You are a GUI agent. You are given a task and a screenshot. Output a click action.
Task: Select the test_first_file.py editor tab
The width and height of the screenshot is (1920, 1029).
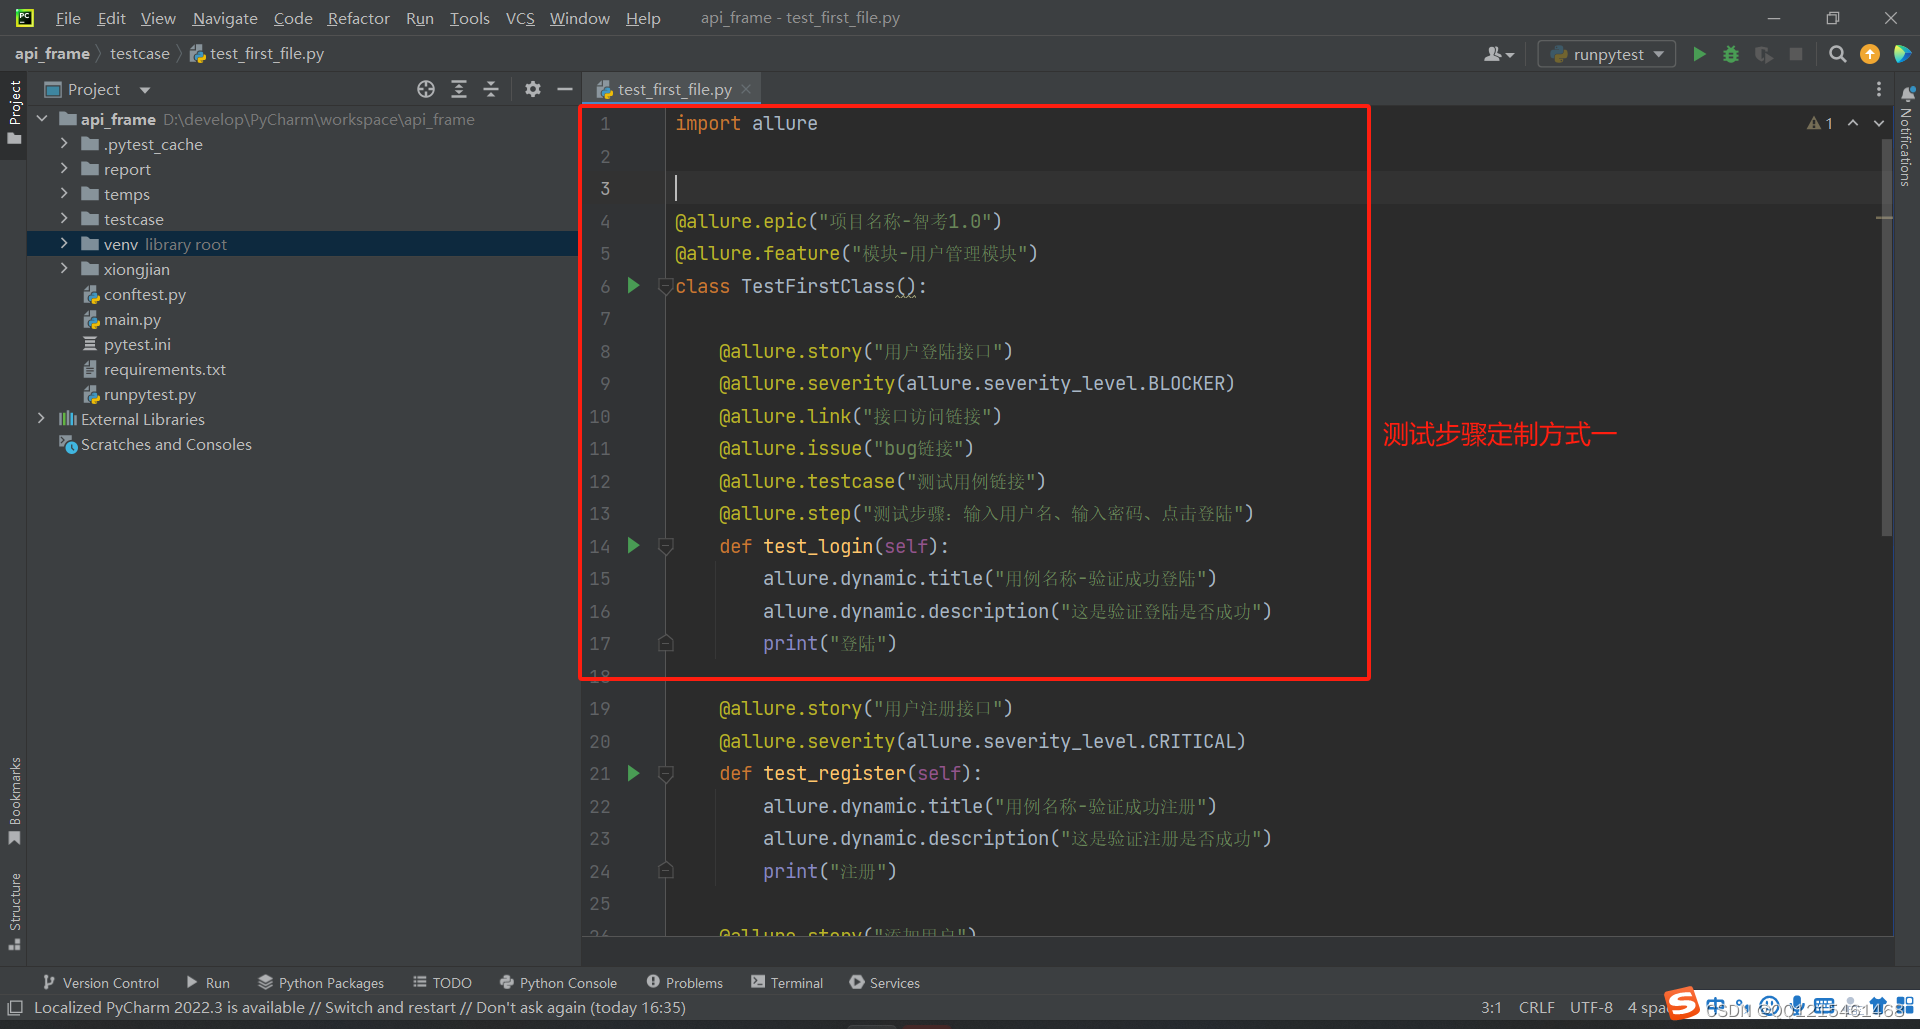674,89
